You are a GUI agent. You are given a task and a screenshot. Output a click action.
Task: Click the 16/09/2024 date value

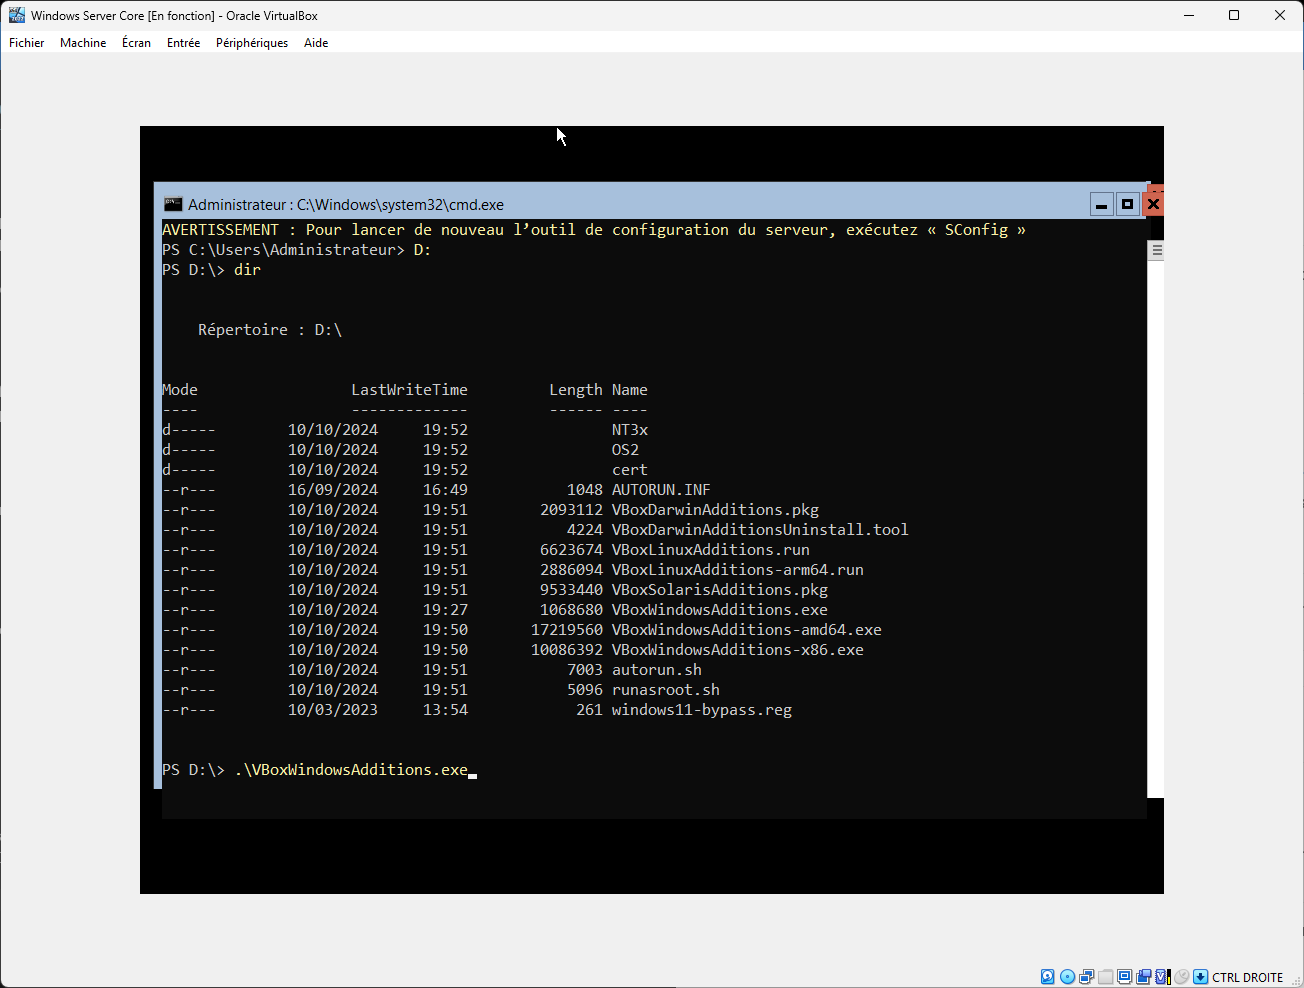pyautogui.click(x=333, y=490)
